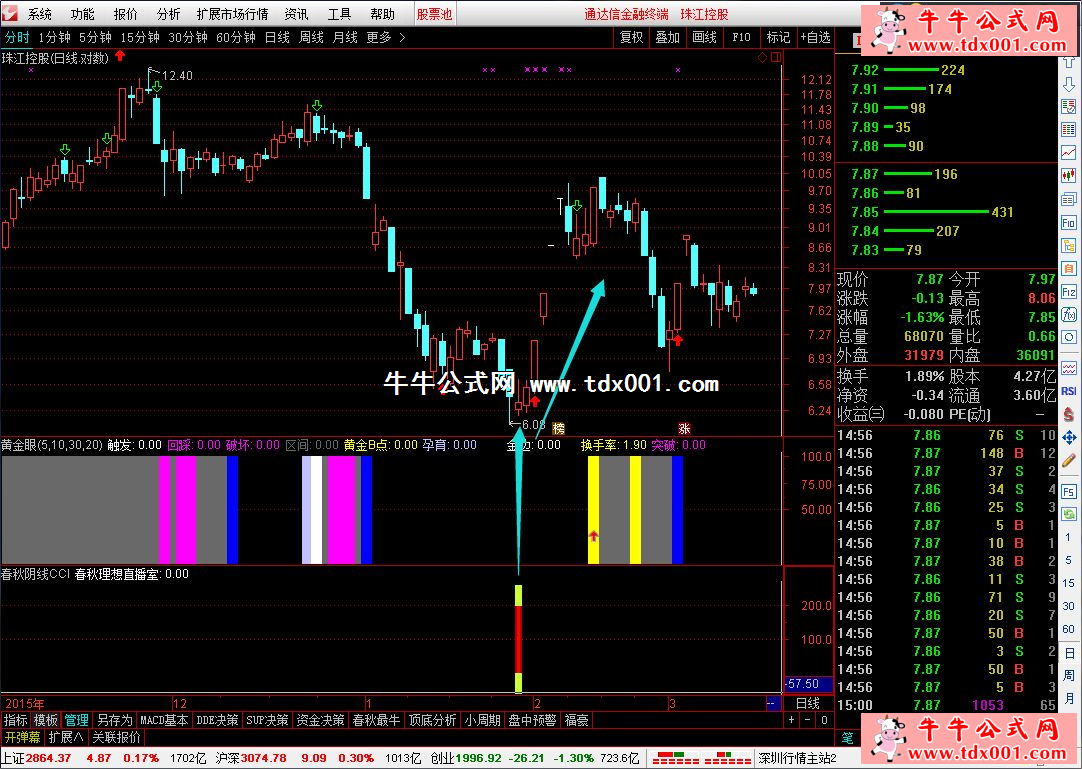Click minus zoom button at bottom right
Screen dimensions: 1082x769
click(807, 720)
